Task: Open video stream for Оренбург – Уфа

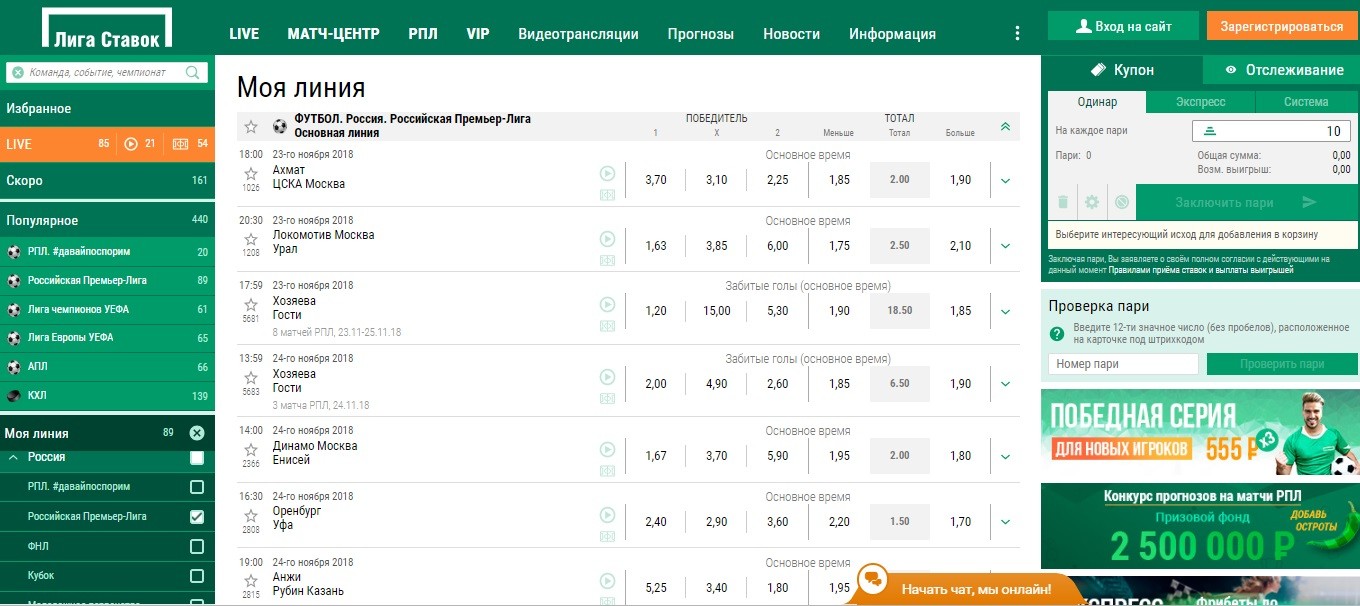Action: pos(607,515)
